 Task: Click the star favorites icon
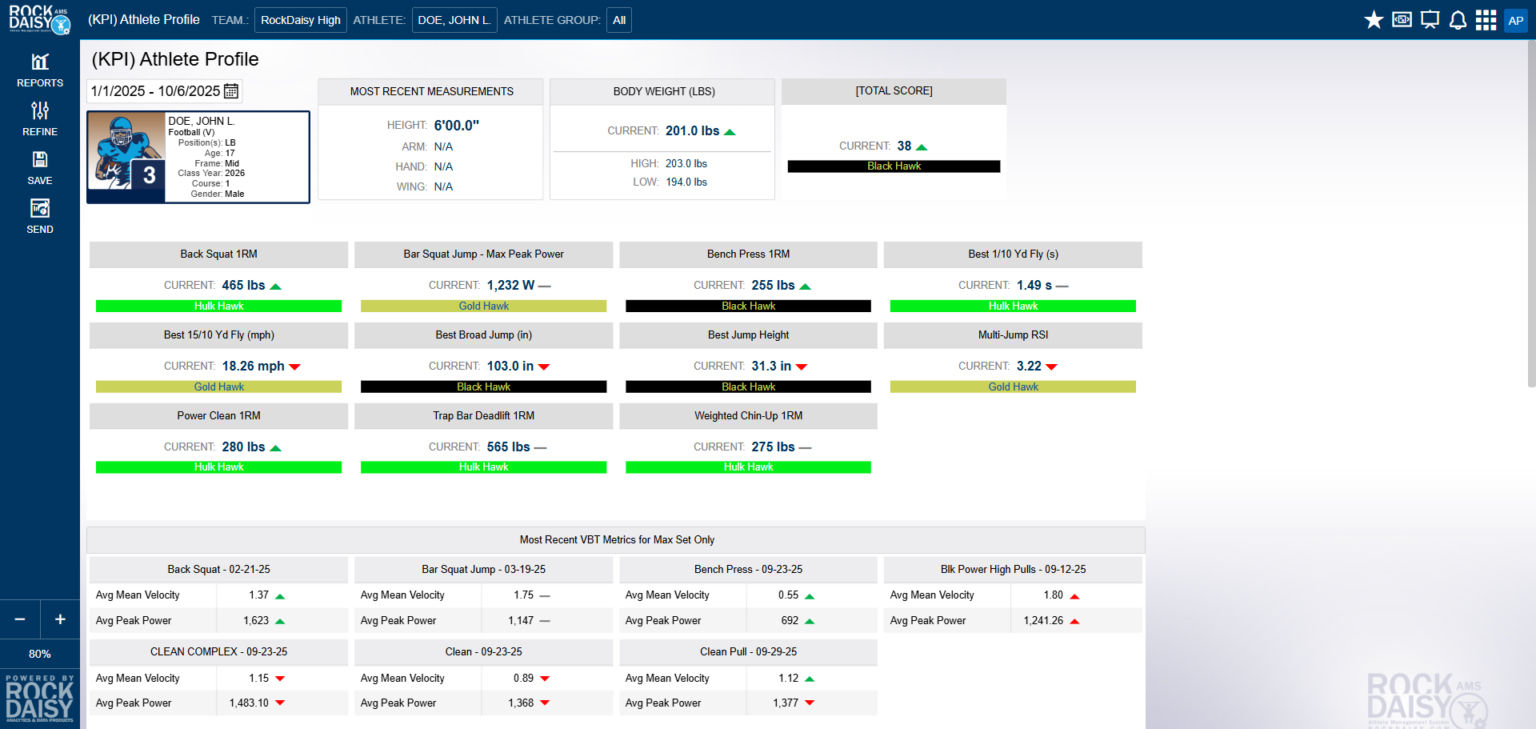pos(1373,18)
